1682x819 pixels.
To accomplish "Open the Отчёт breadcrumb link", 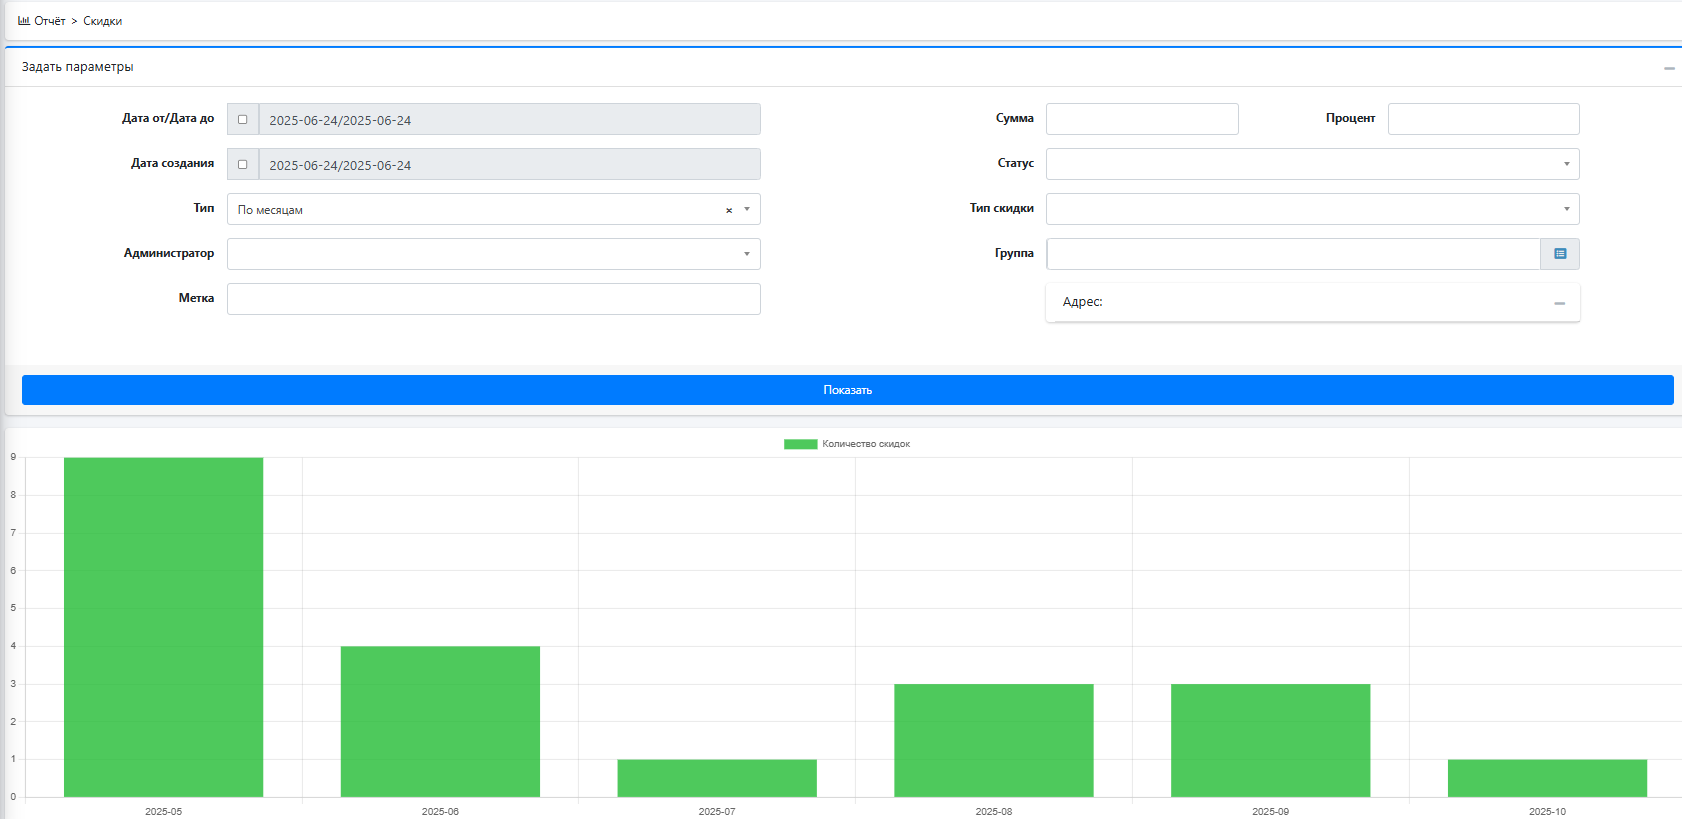I will click(x=49, y=21).
